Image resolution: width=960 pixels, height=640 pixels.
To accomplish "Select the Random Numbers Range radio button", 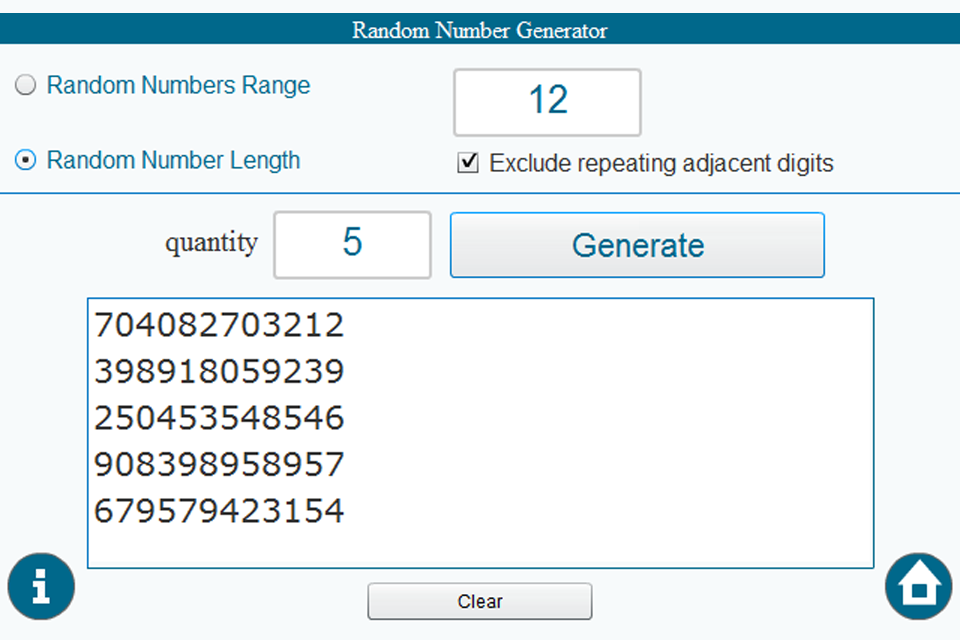I will pos(26,87).
